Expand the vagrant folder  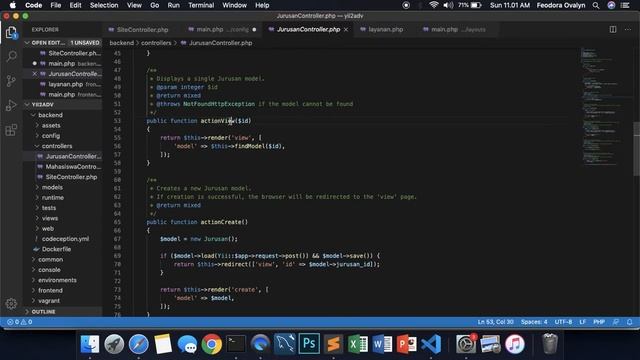point(33,301)
